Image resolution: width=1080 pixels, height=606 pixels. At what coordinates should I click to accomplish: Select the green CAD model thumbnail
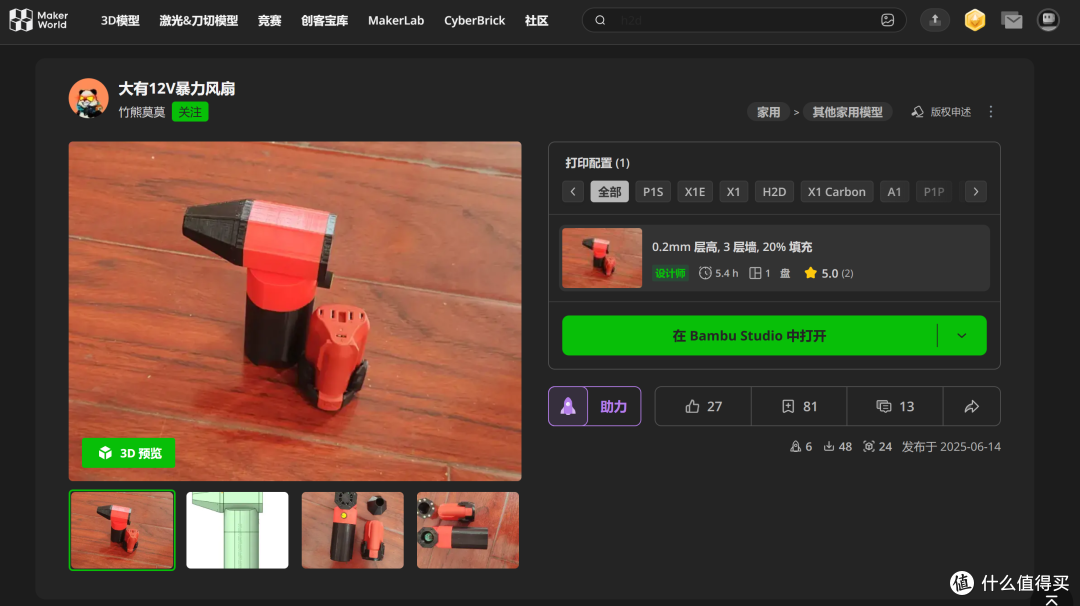[237, 530]
